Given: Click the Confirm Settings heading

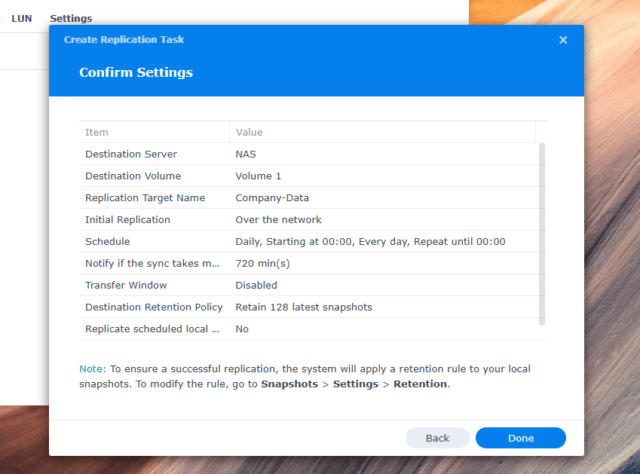Looking at the screenshot, I should (136, 73).
